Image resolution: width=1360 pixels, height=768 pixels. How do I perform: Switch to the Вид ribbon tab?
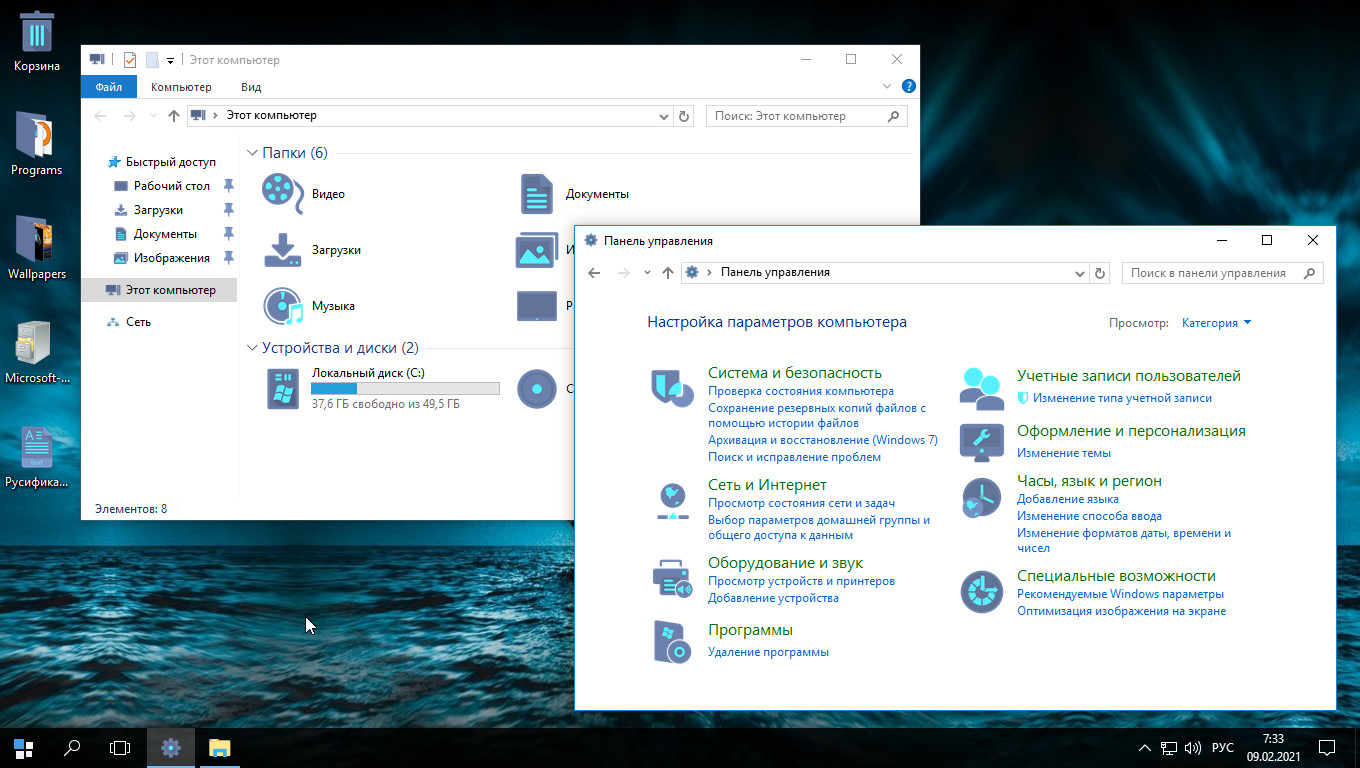[251, 87]
